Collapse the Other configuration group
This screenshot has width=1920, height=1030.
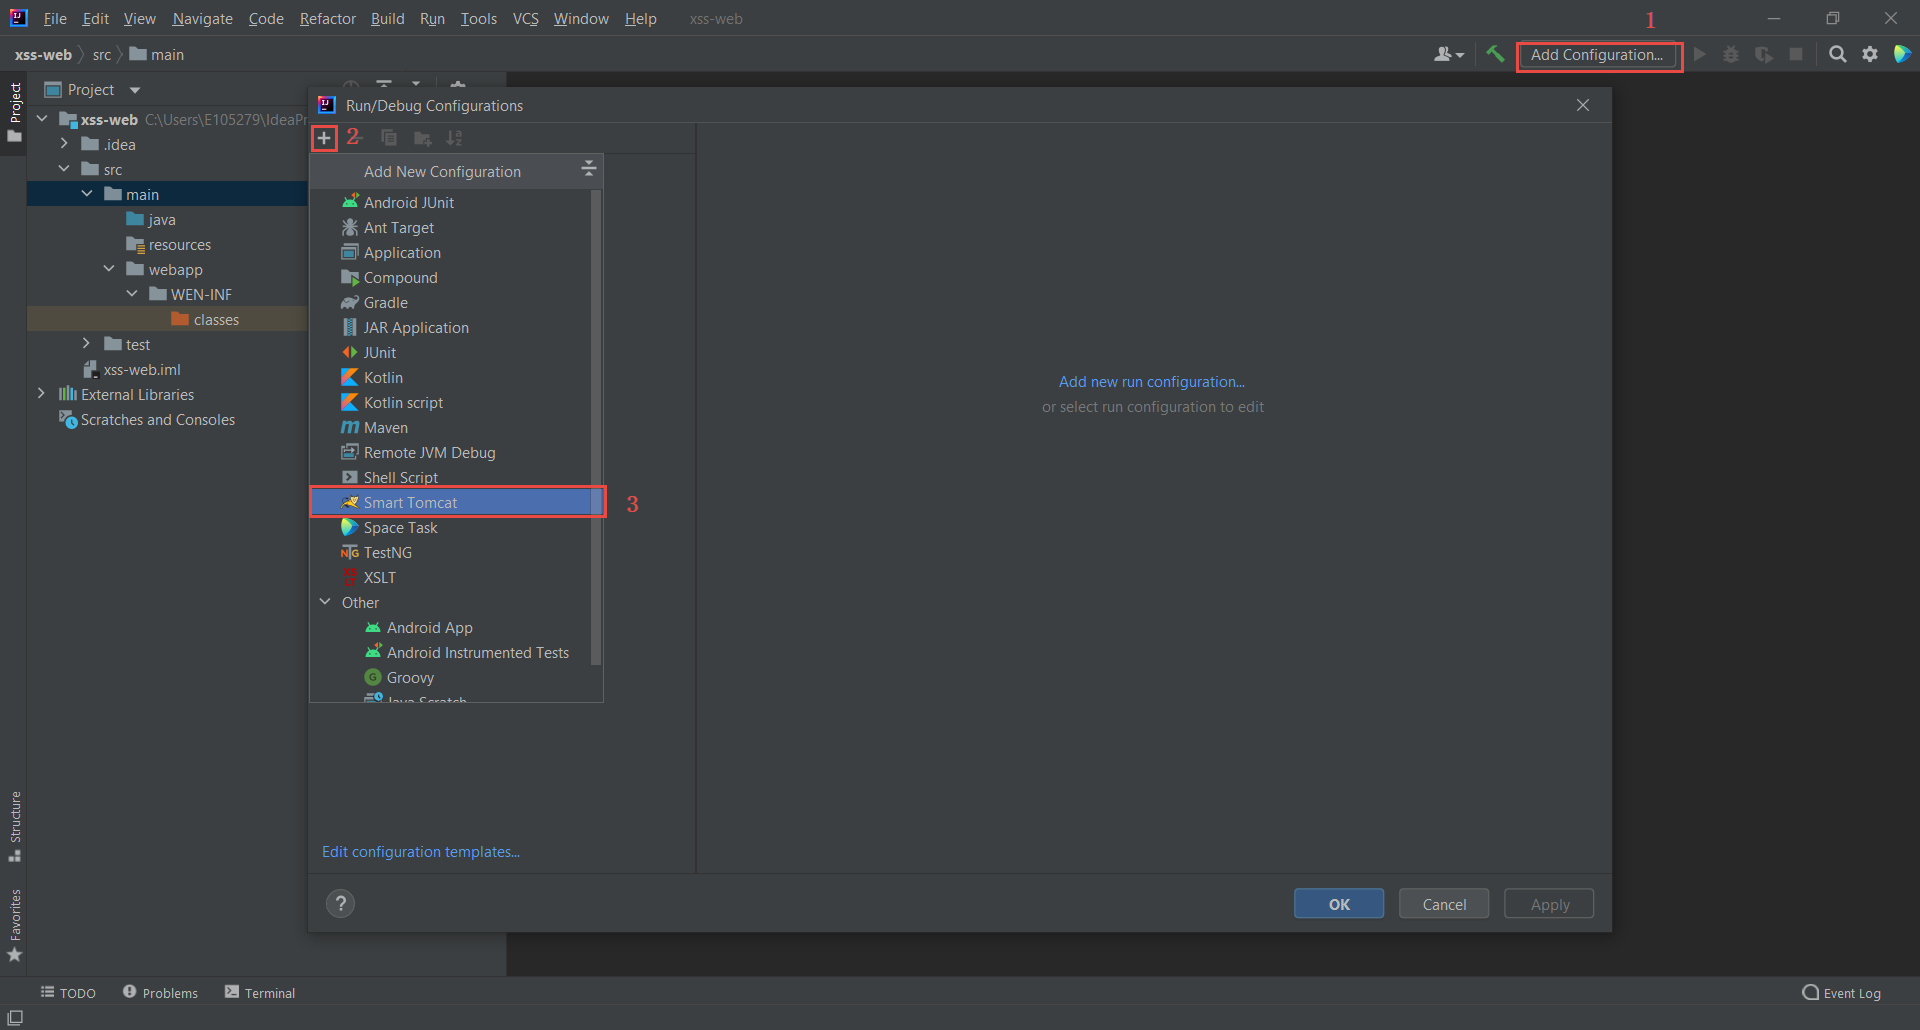[x=325, y=602]
